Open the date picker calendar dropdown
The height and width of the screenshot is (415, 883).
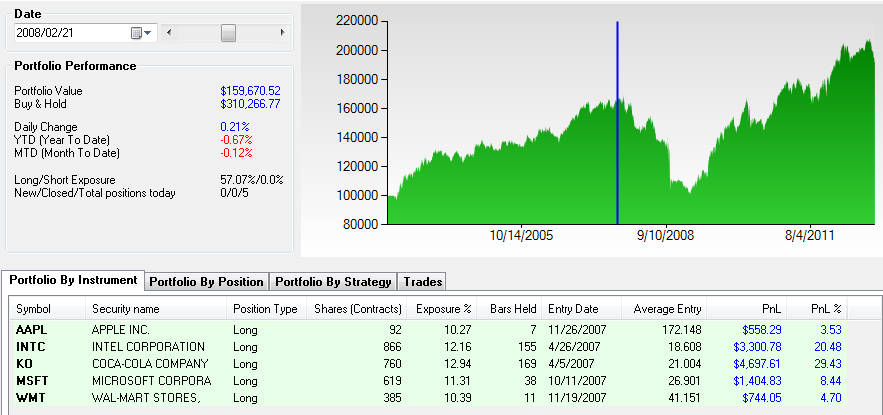click(142, 33)
